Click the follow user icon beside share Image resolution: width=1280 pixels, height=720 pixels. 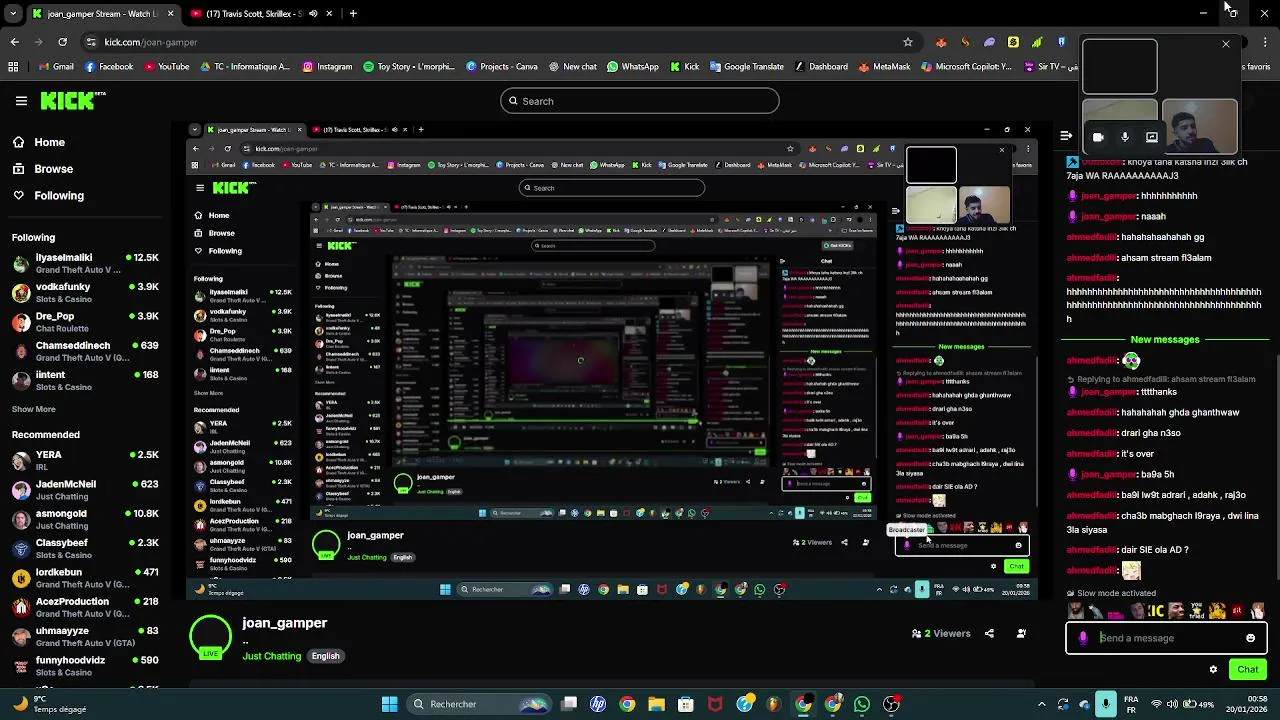[1021, 633]
